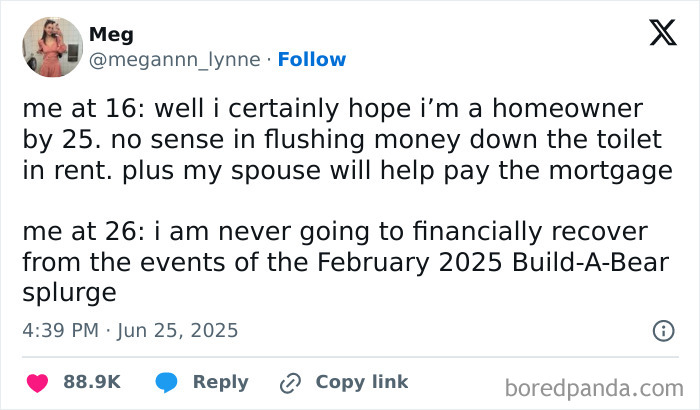This screenshot has height=410, width=700.
Task: Choose the Copy link text label
Action: 362,382
